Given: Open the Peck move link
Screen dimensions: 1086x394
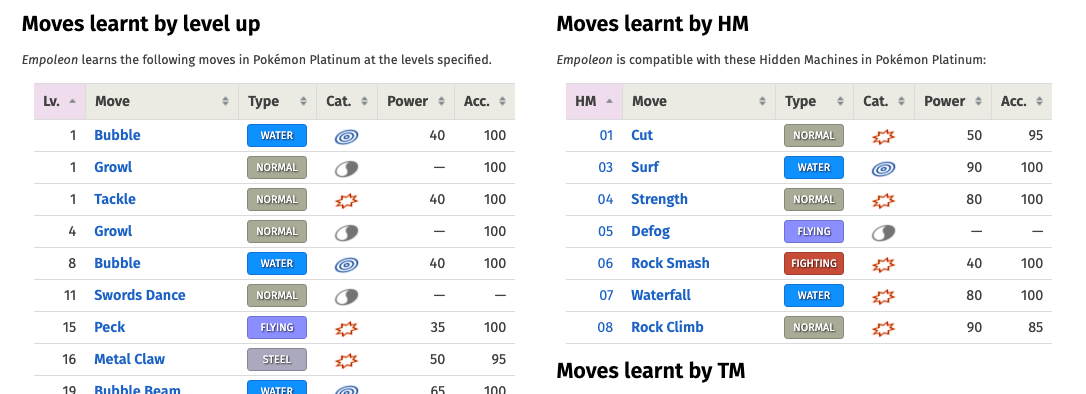Looking at the screenshot, I should [109, 327].
